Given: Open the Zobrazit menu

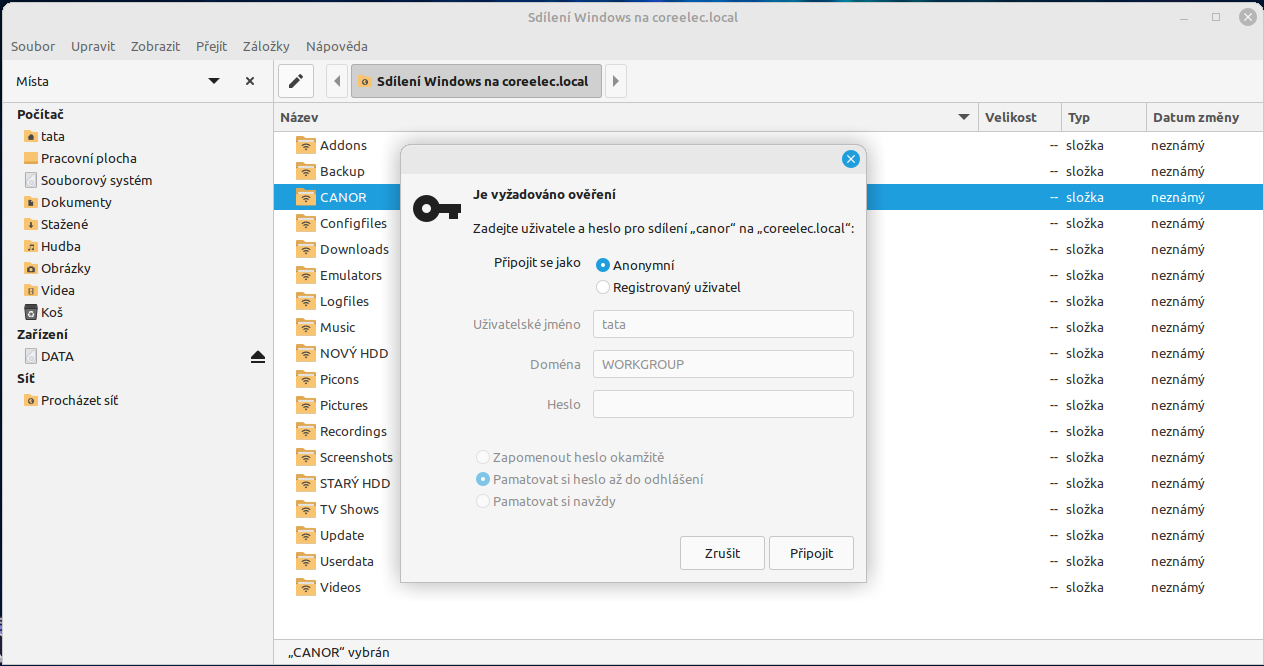Looking at the screenshot, I should tap(155, 46).
